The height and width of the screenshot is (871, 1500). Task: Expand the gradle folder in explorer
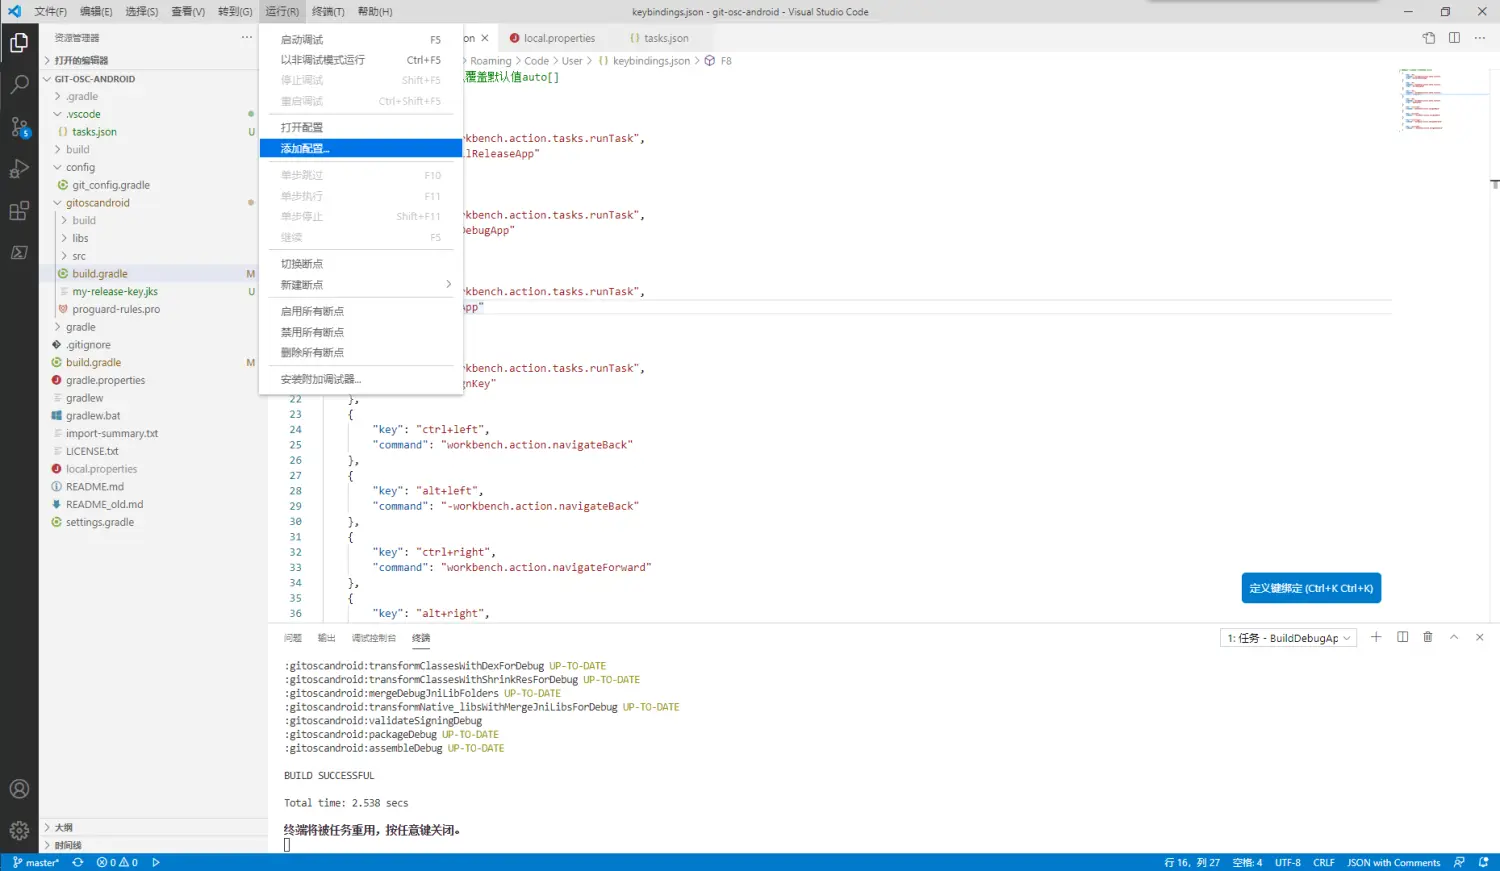[80, 327]
